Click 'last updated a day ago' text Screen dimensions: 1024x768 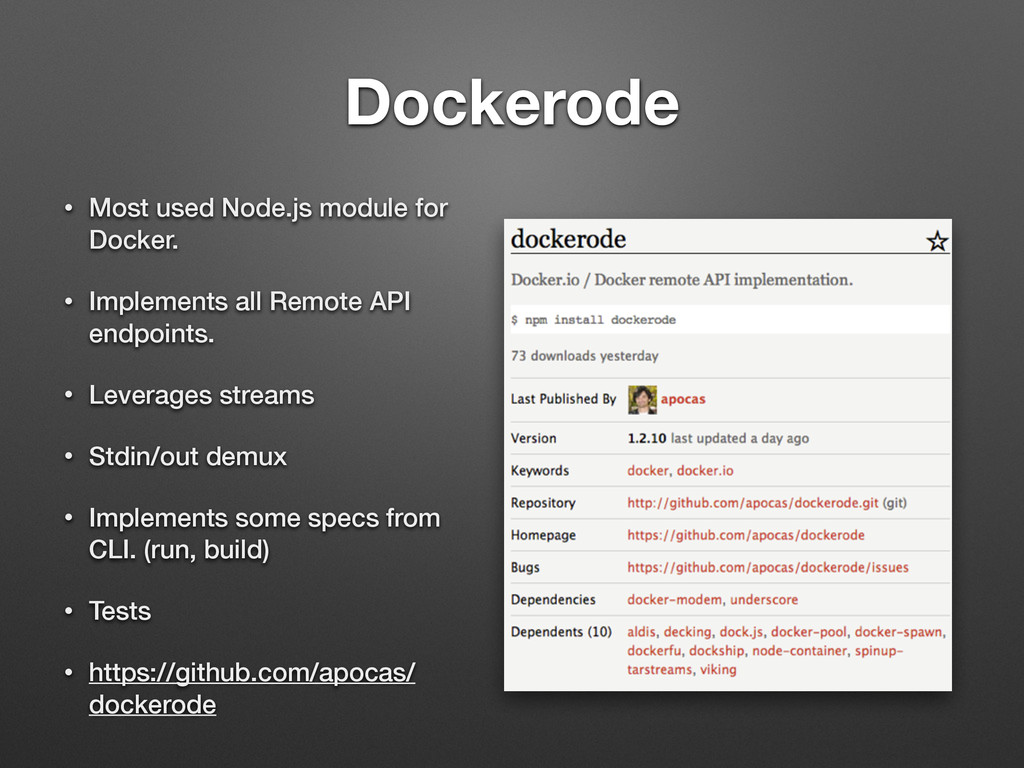point(740,438)
